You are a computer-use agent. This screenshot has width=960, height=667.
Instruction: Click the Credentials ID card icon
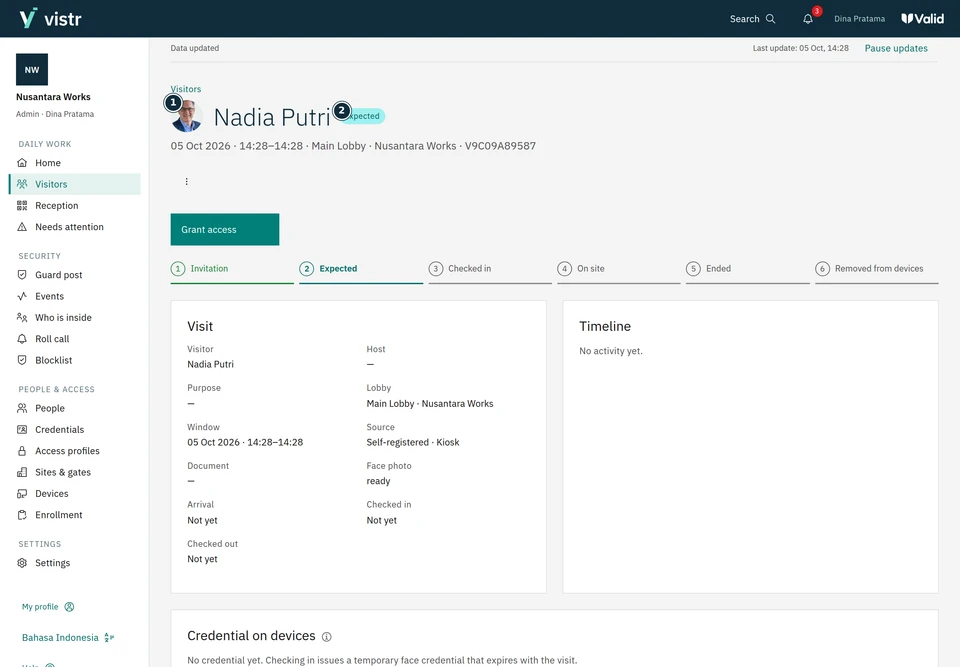[x=22, y=430]
